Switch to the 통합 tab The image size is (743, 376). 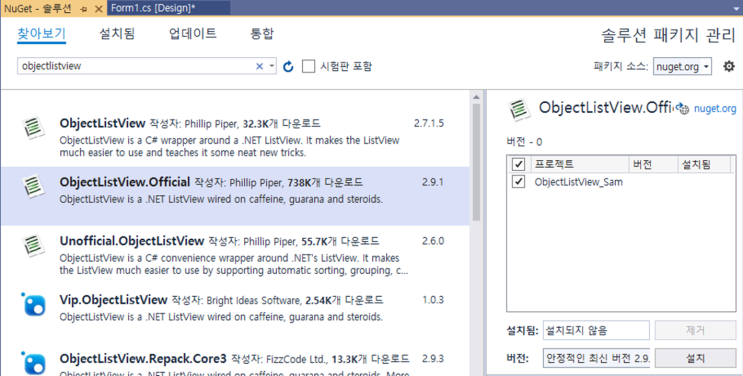click(x=262, y=34)
